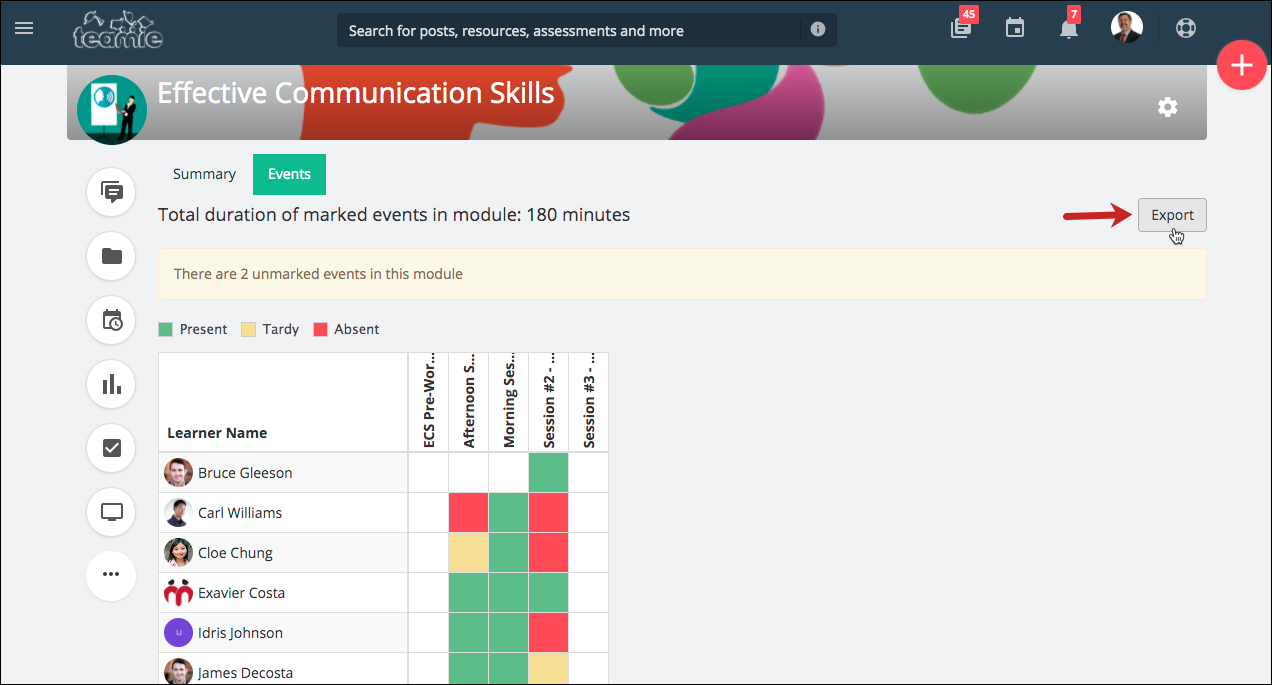
Task: Click the Effective Communication Skills module logo
Action: point(112,110)
